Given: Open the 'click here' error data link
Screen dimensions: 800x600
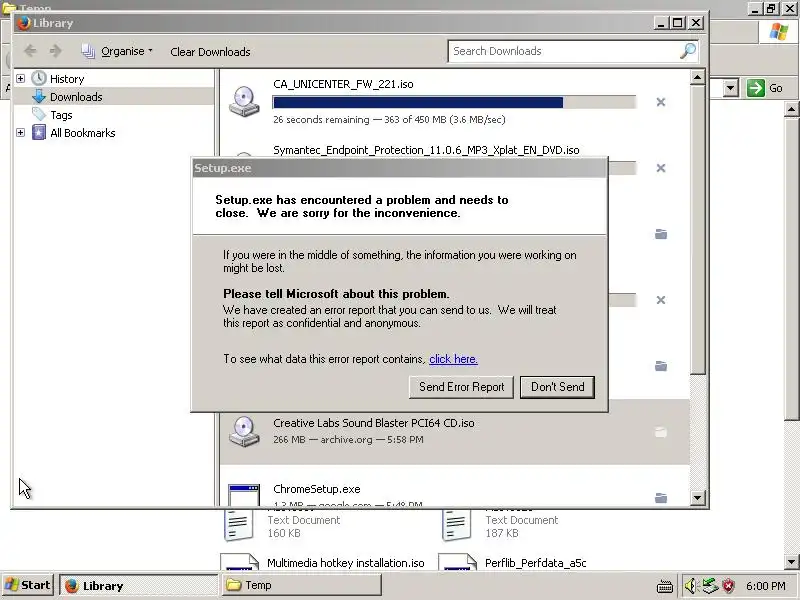Looking at the screenshot, I should (453, 359).
